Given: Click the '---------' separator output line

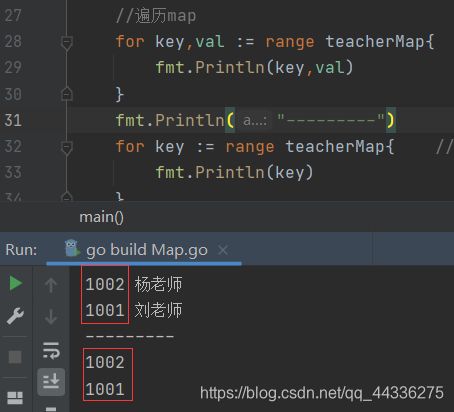Looking at the screenshot, I should [130, 336].
